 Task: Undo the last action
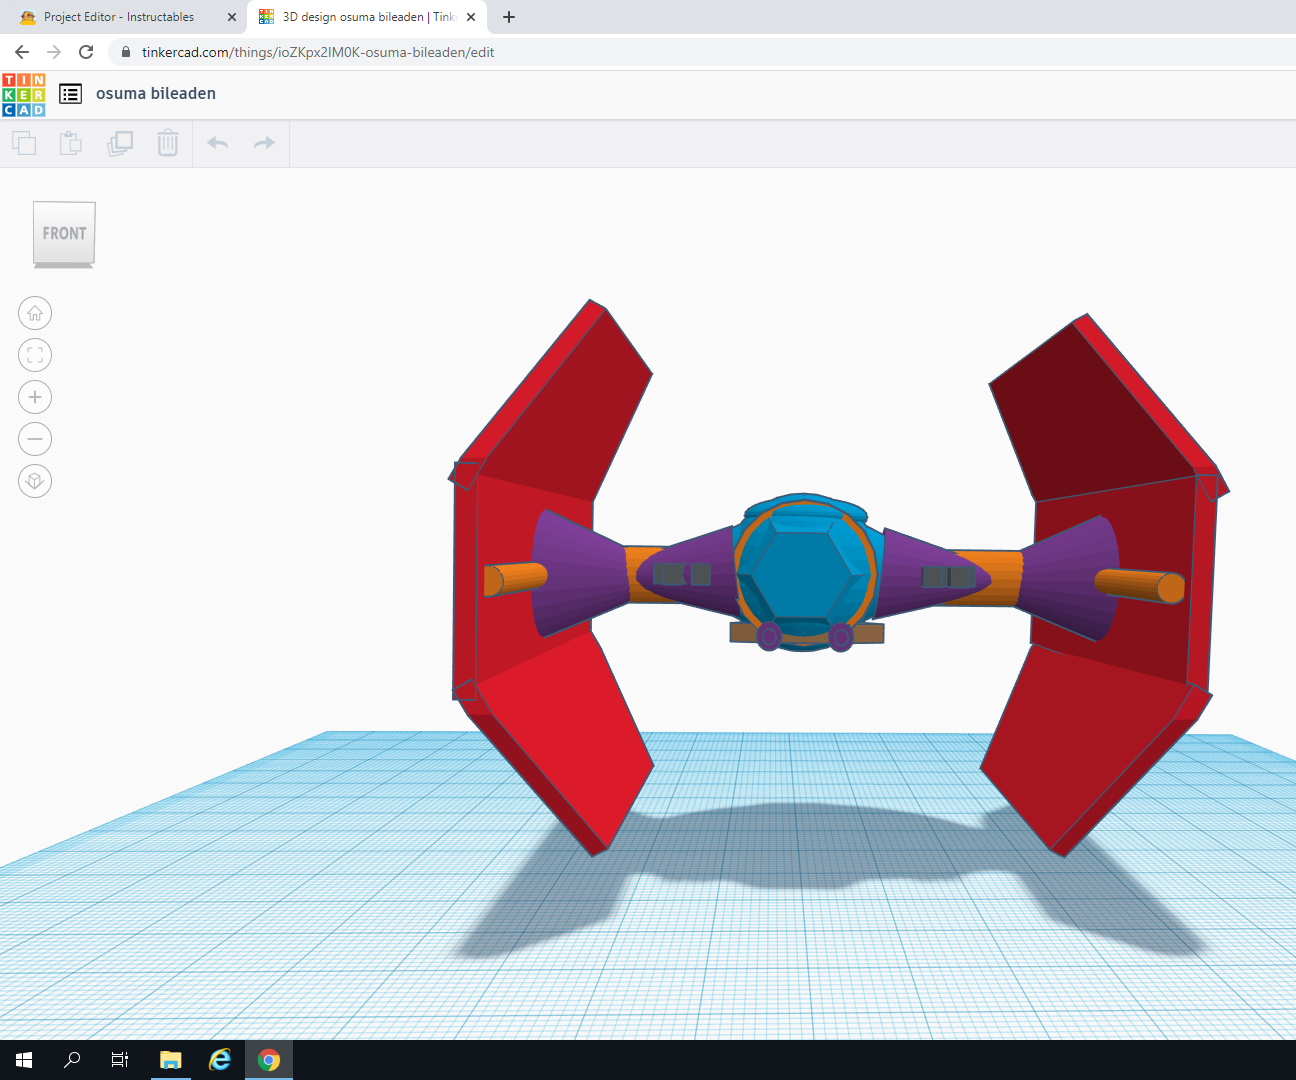(x=218, y=143)
